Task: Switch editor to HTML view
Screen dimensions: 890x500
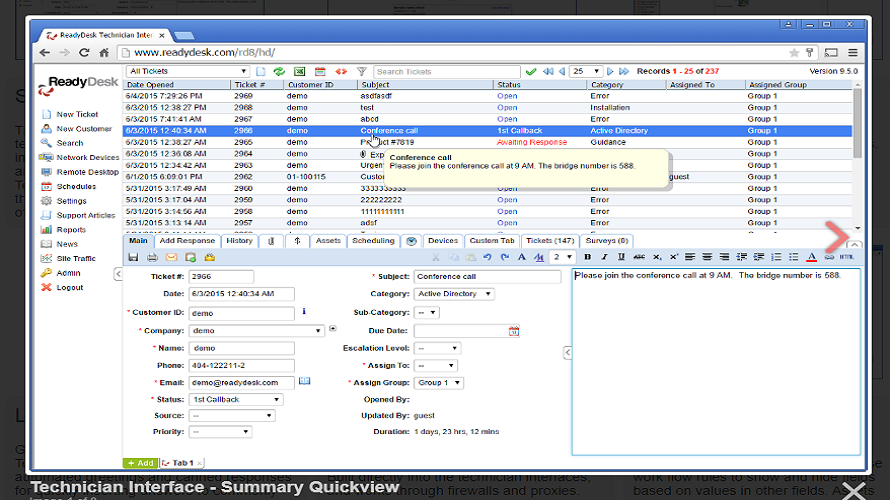Action: (846, 257)
